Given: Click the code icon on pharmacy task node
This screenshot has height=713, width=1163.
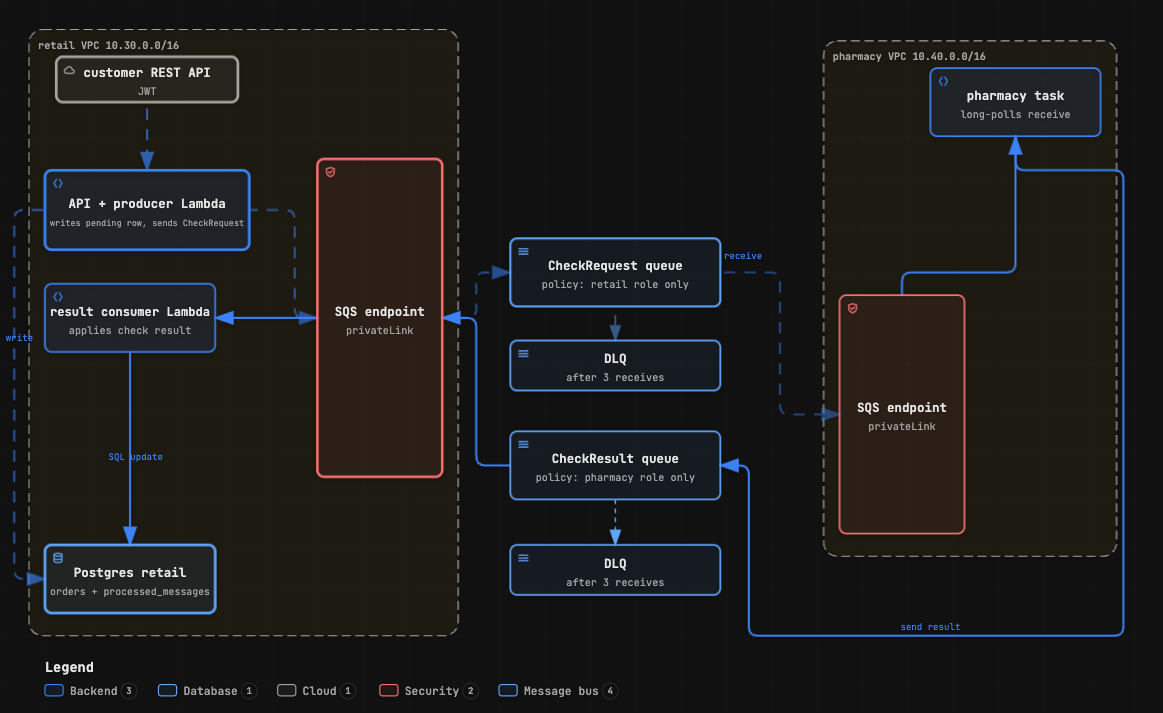Looking at the screenshot, I should click(x=943, y=82).
